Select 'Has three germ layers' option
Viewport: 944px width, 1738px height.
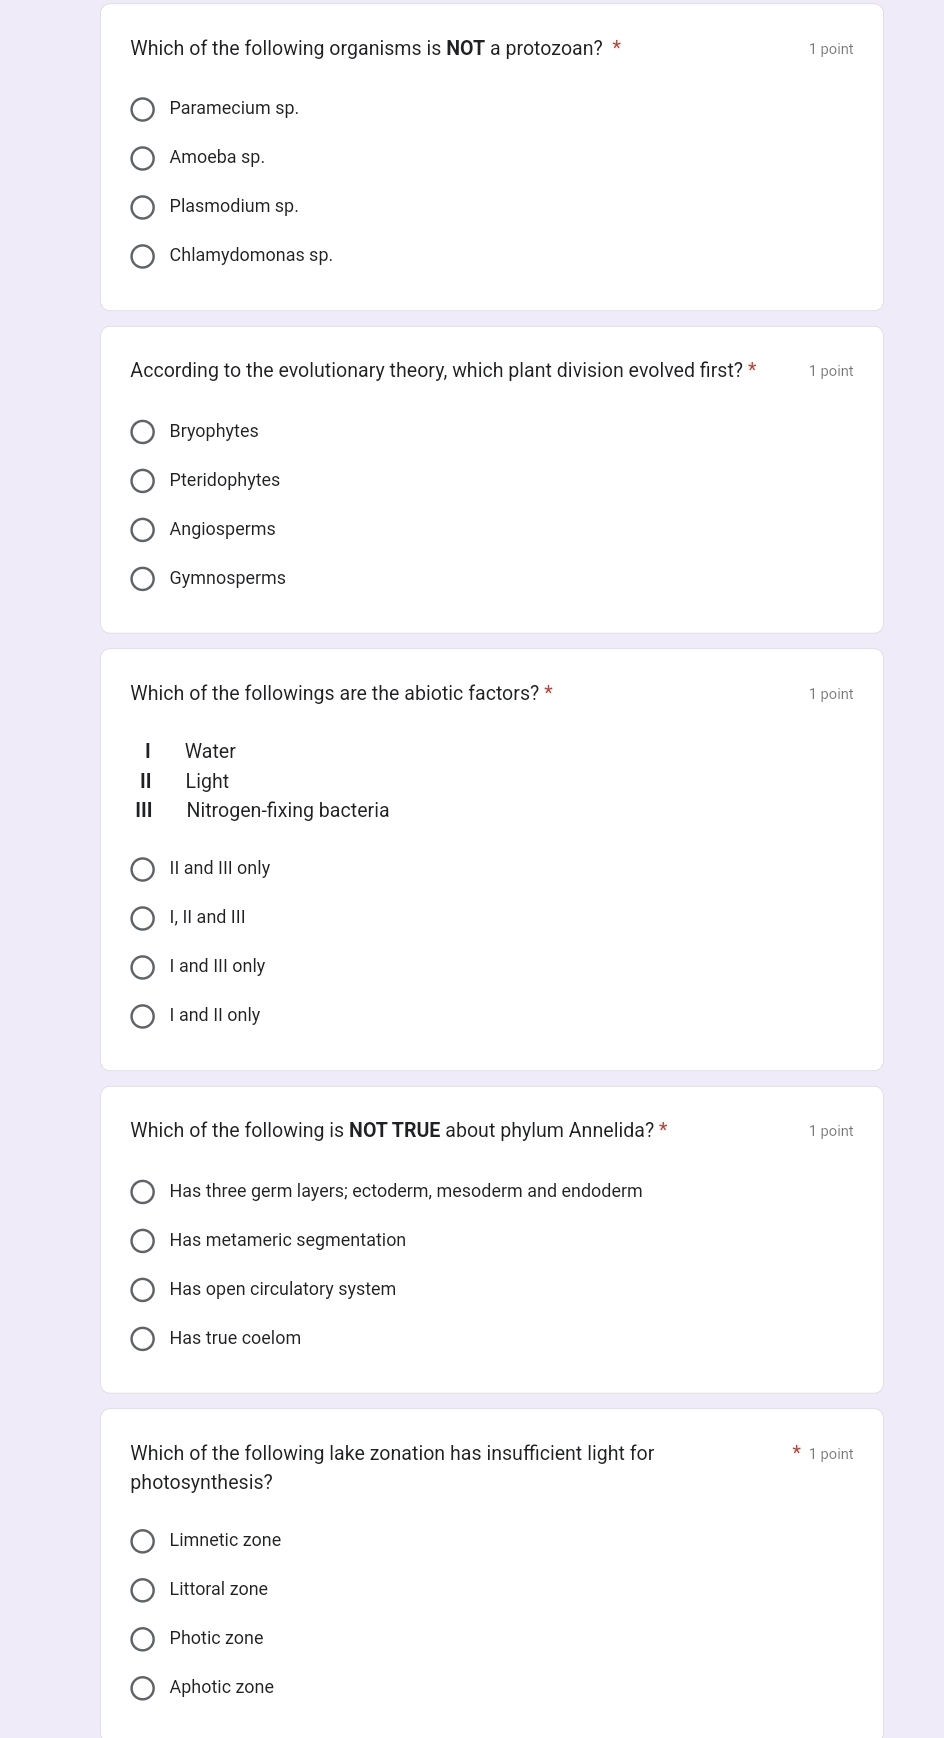(x=143, y=1192)
